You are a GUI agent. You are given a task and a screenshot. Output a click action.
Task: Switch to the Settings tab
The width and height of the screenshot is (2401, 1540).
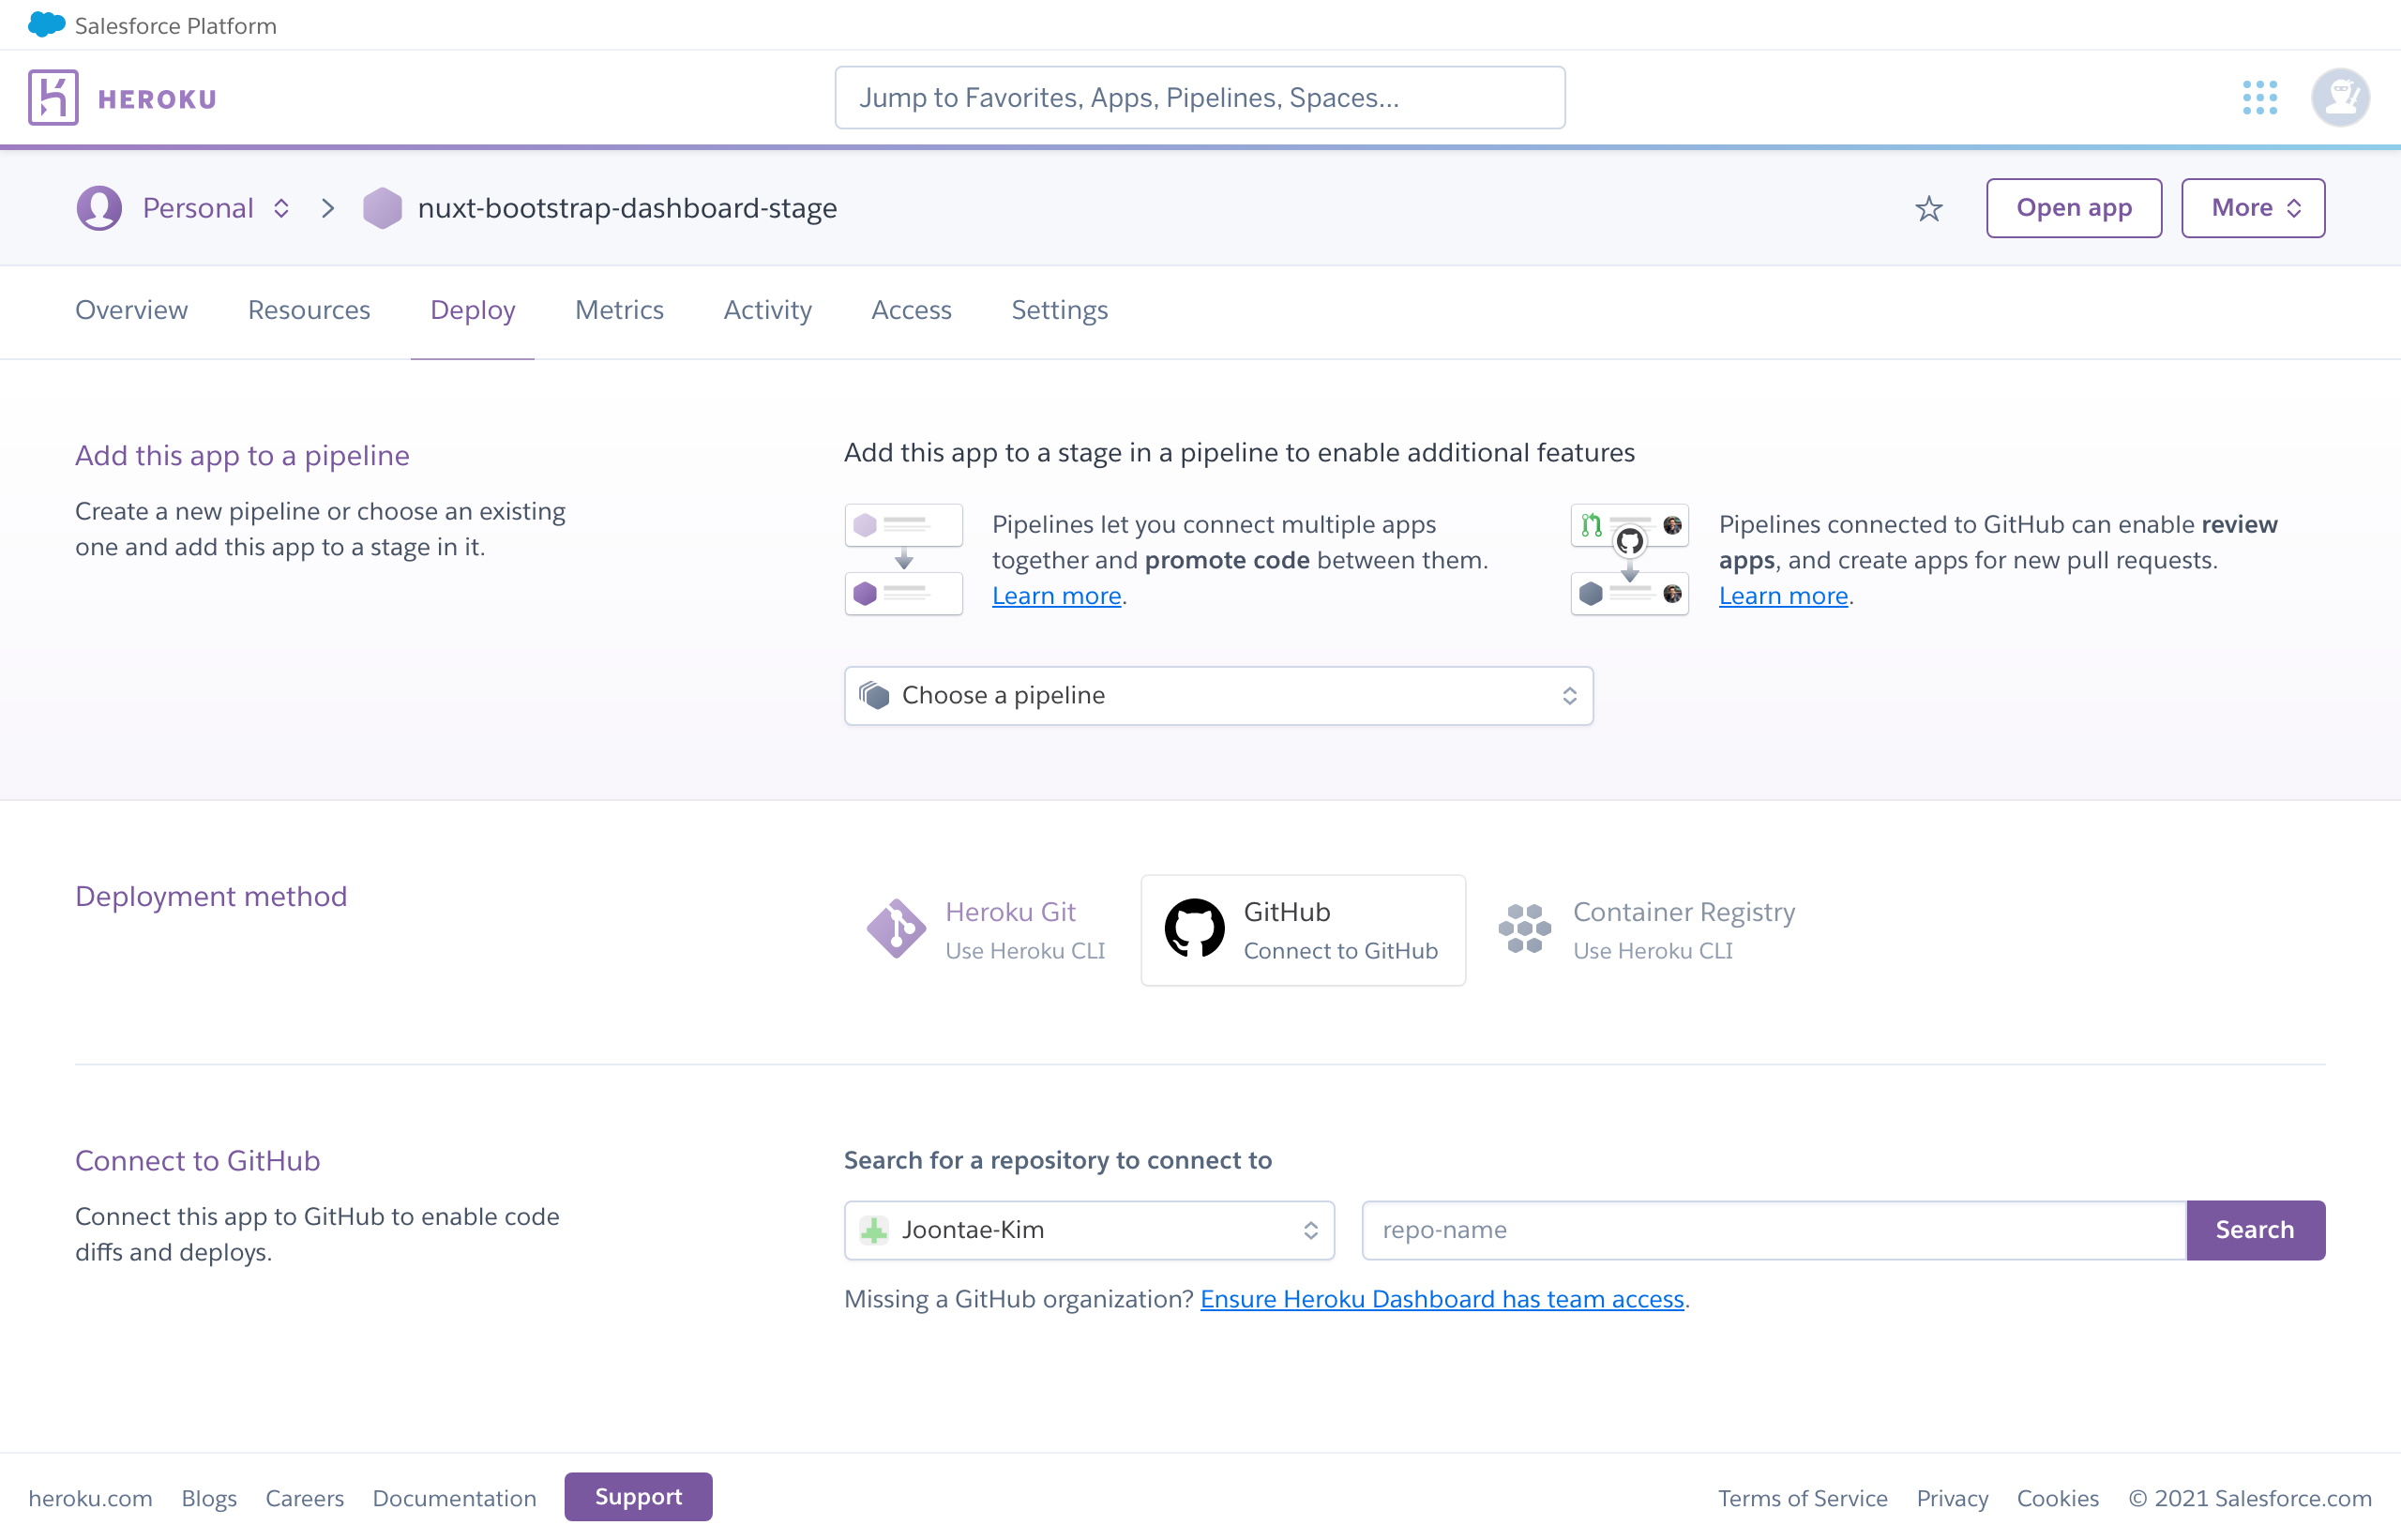pyautogui.click(x=1059, y=310)
